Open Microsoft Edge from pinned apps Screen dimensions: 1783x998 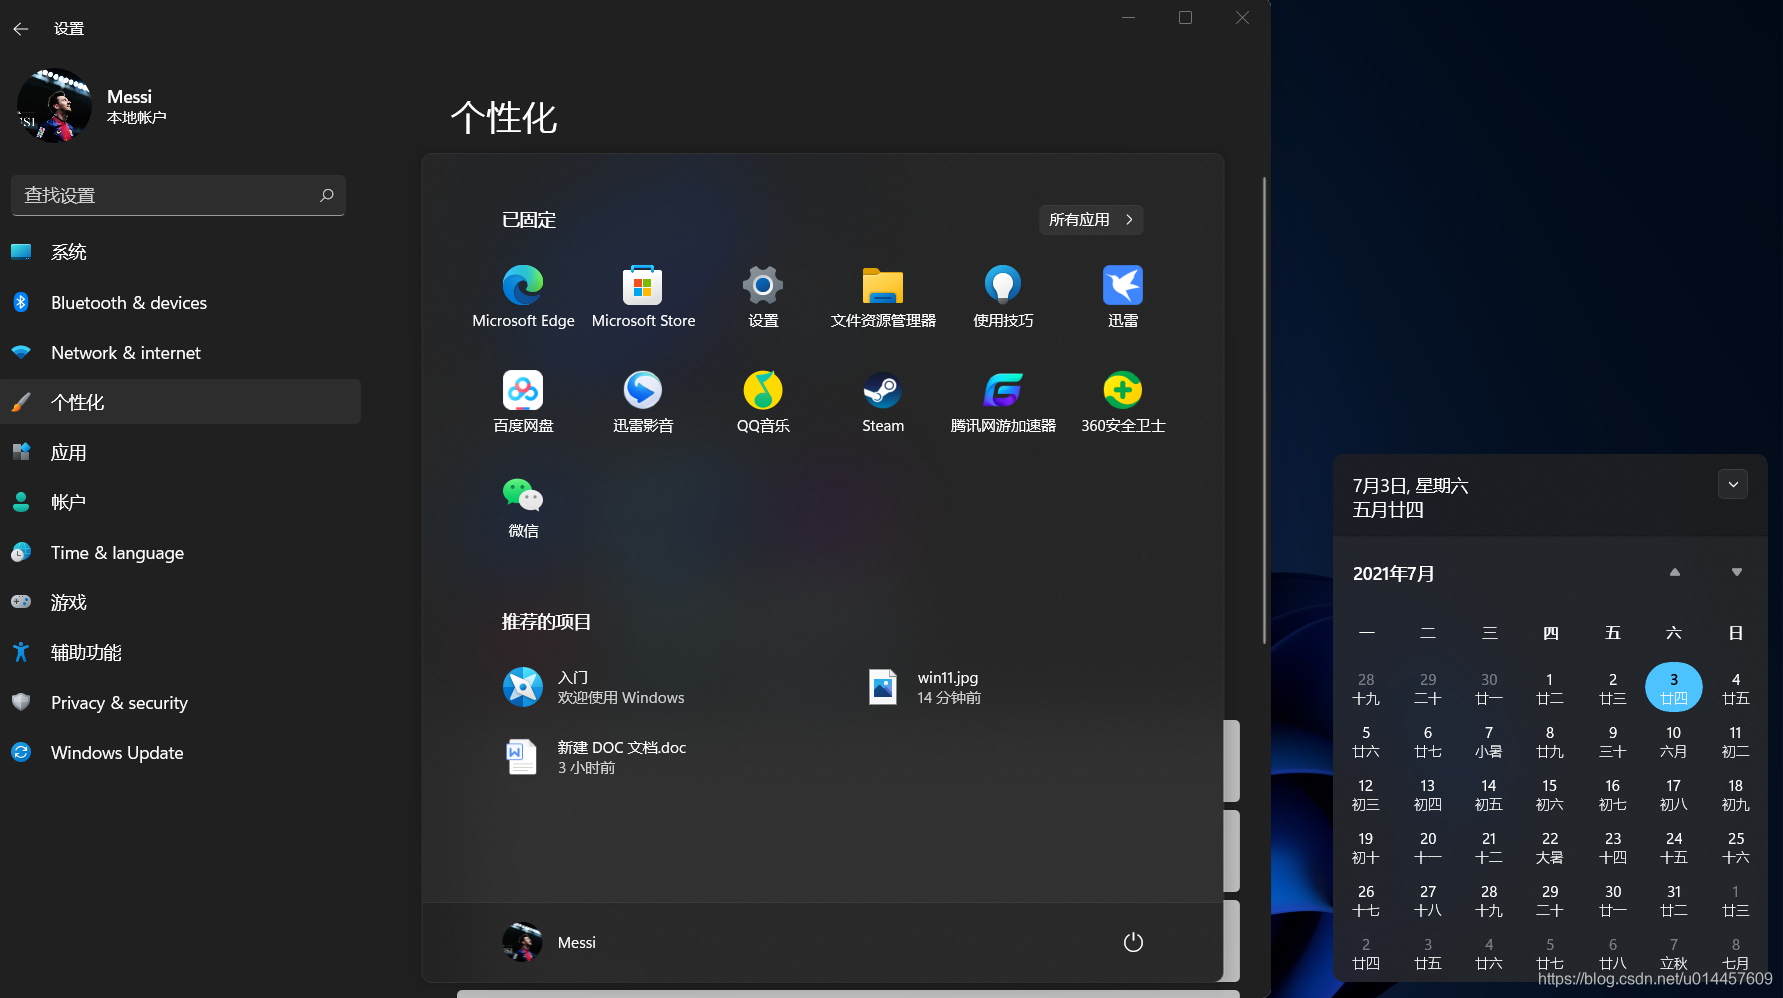coord(523,296)
